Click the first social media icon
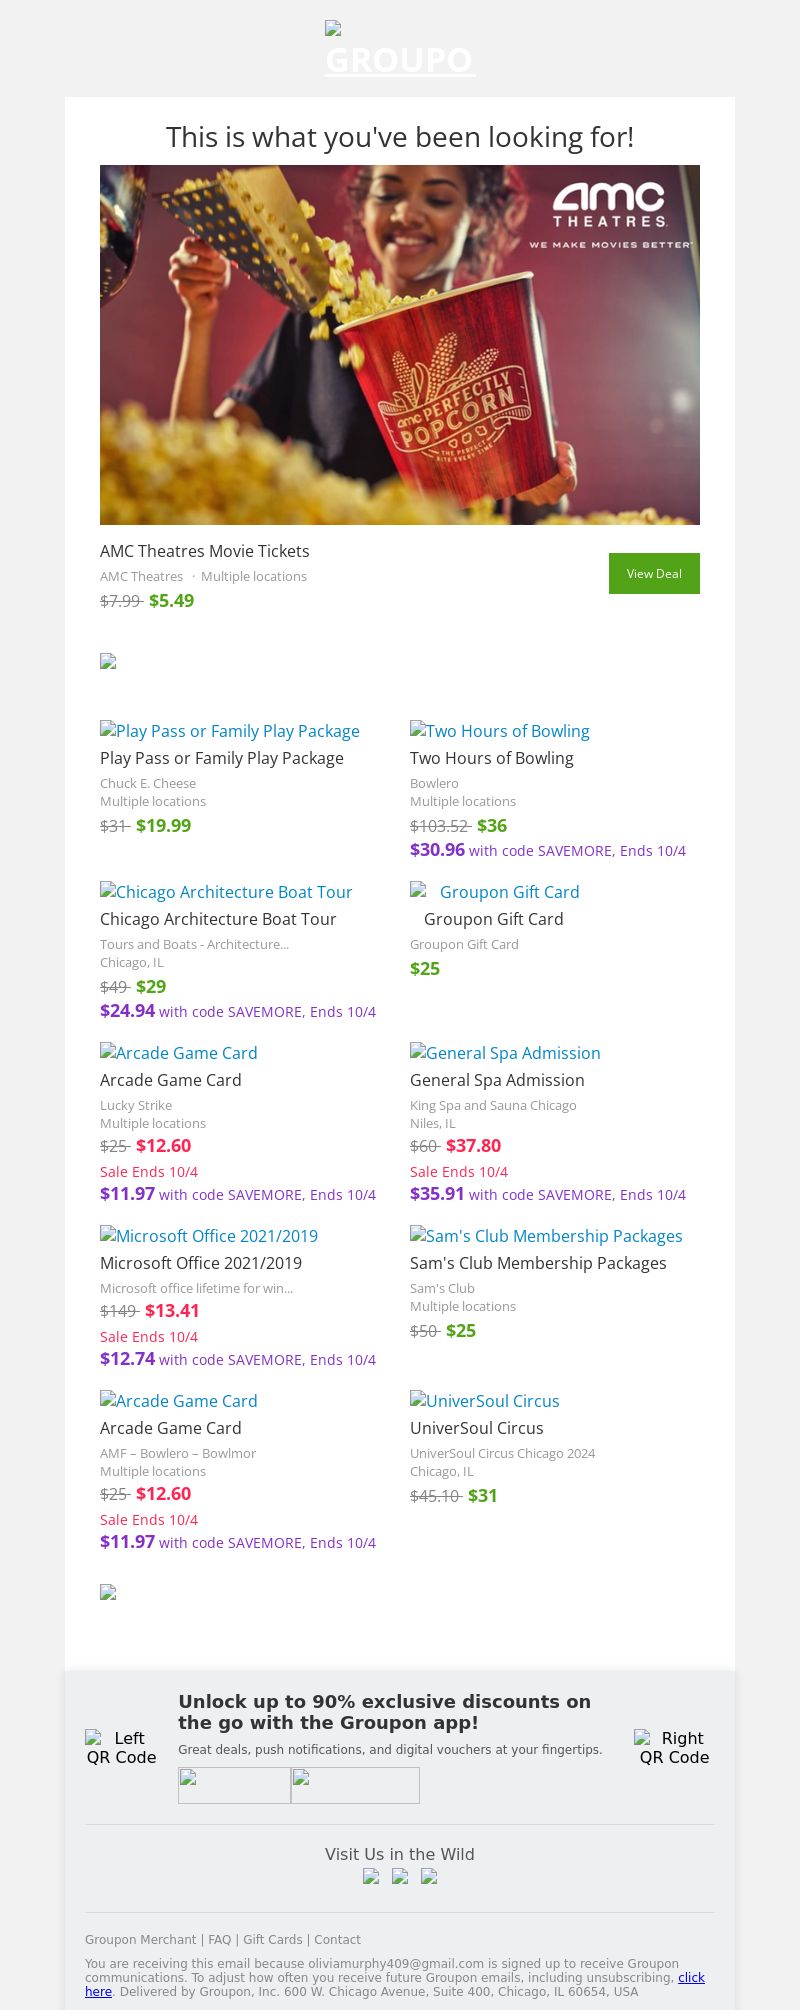This screenshot has width=800, height=2010. click(371, 1877)
